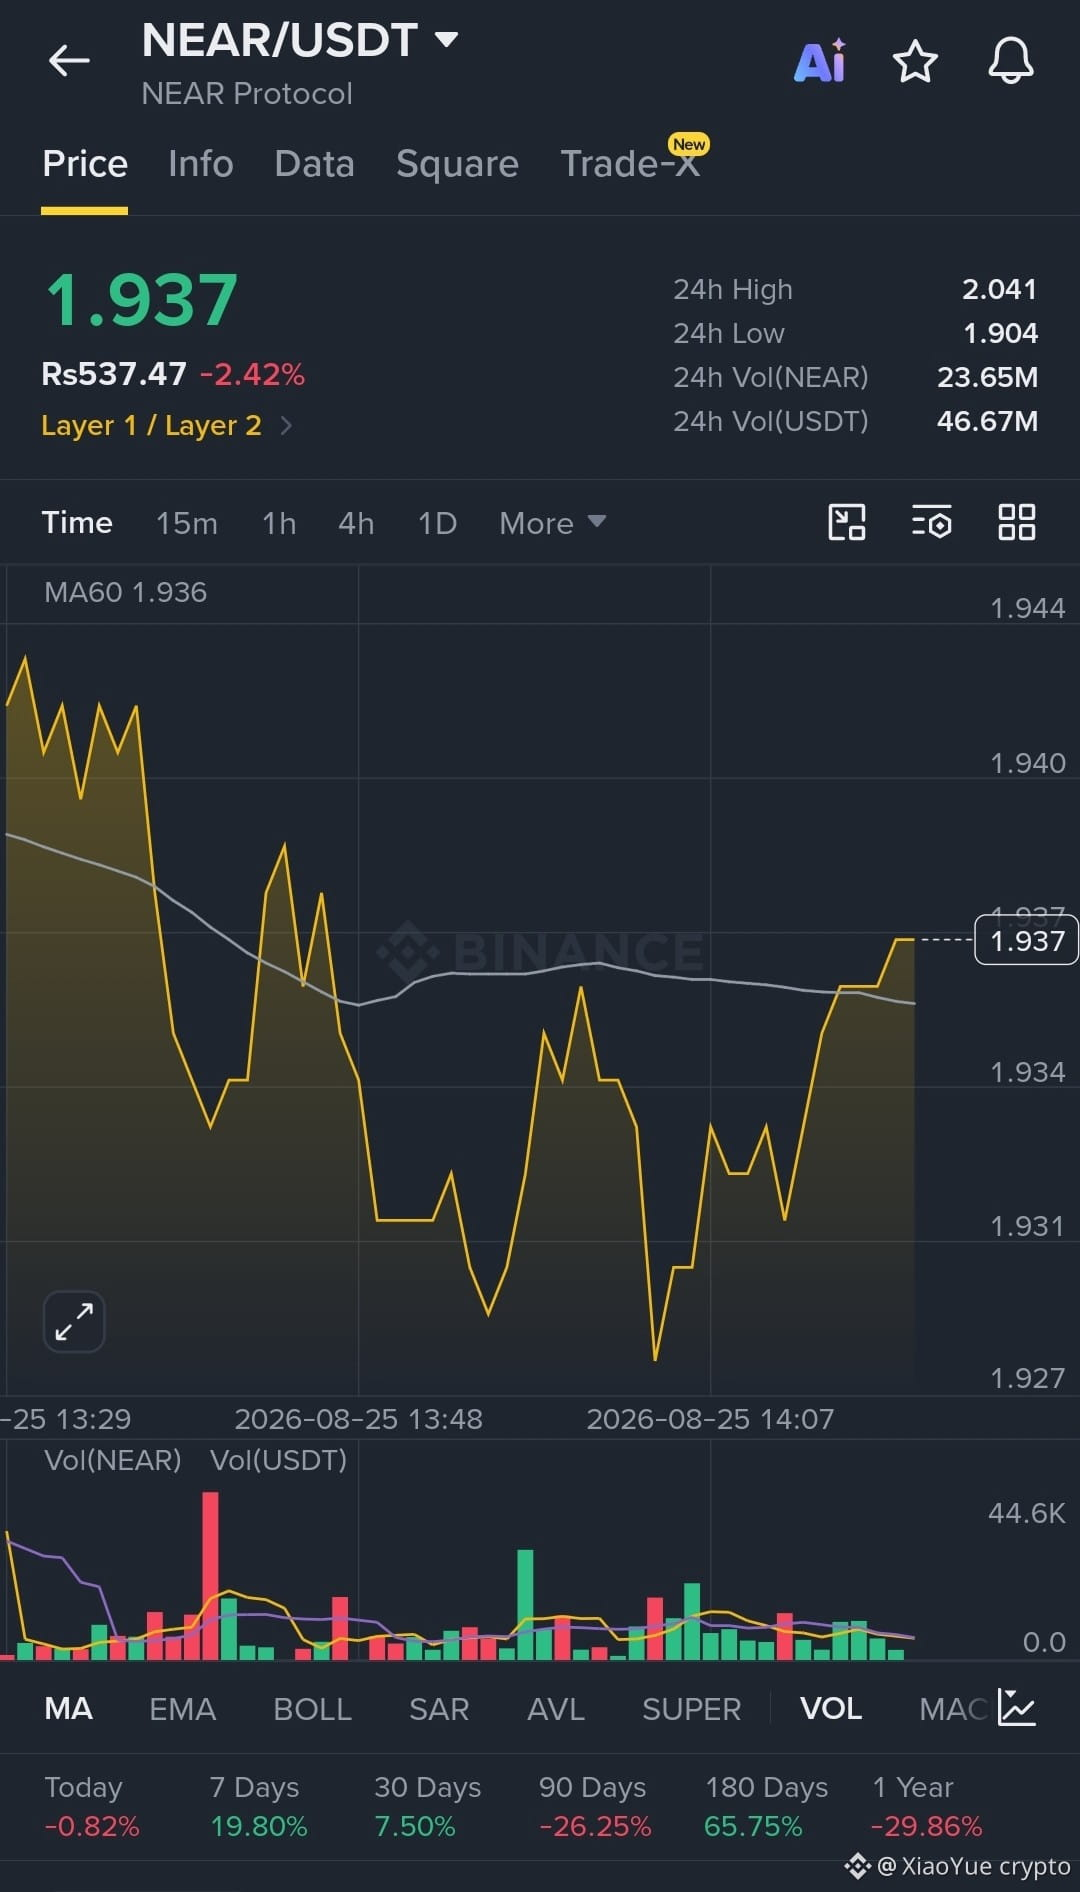1080x1892 pixels.
Task: Select the Time line chart interval
Action: coord(77,523)
